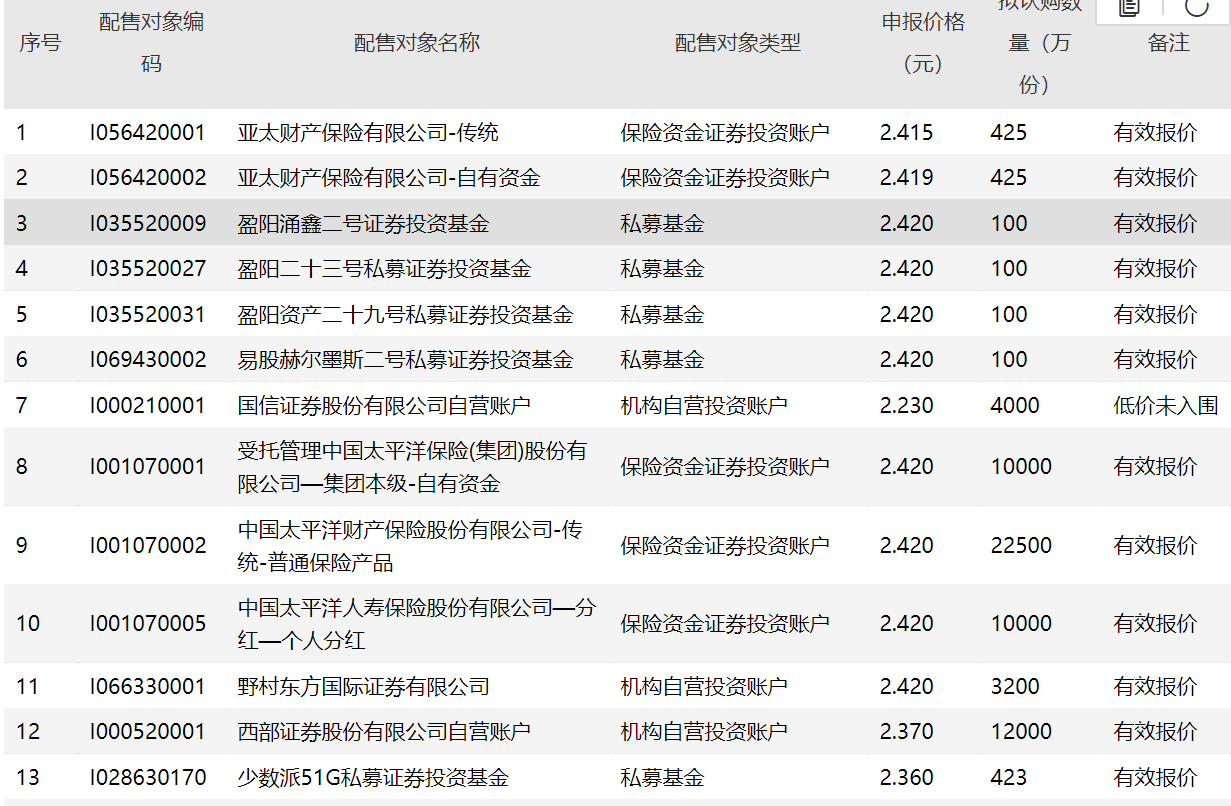The image size is (1231, 806).
Task: Select code cell I056420001
Action: pos(147,132)
